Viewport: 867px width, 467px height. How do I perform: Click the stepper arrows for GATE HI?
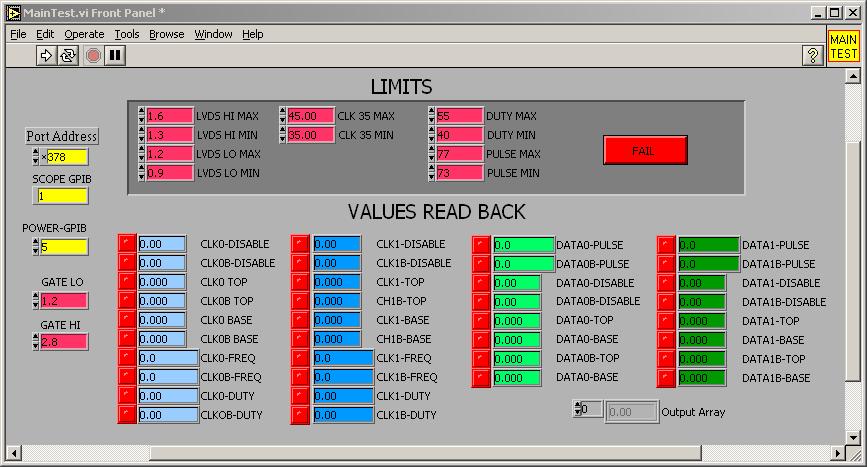[36, 342]
